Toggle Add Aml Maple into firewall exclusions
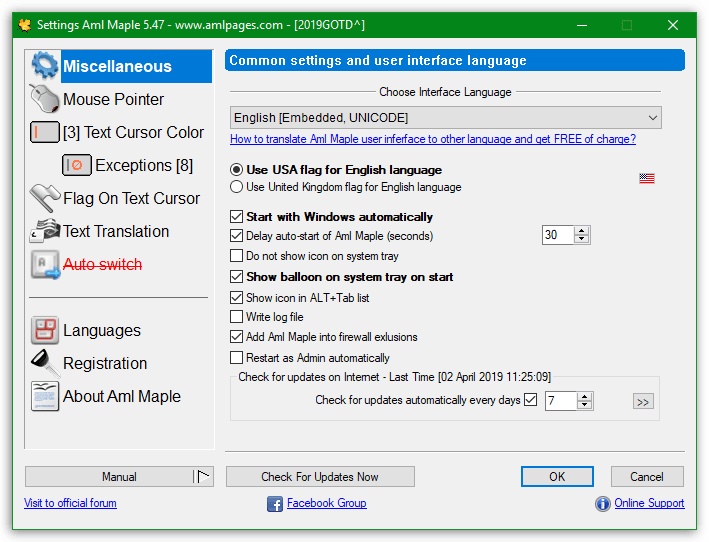Viewport: 709px width, 542px height. (236, 337)
